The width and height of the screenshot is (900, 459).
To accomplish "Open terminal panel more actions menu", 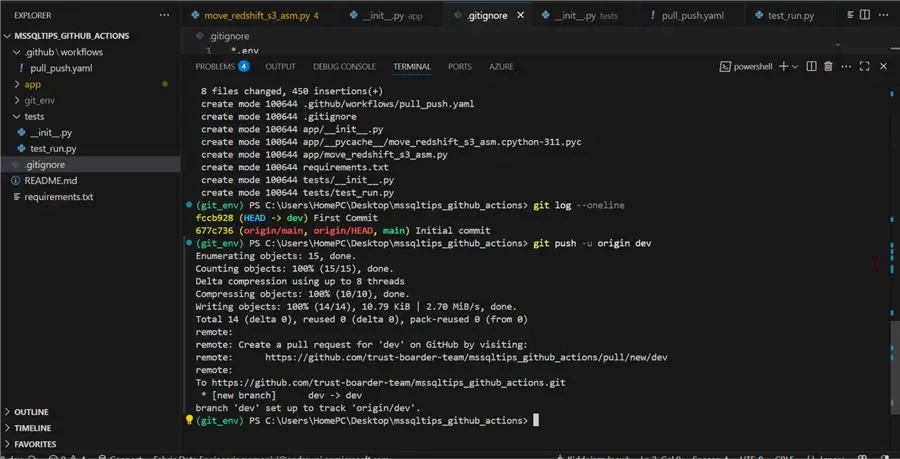I will coord(846,67).
